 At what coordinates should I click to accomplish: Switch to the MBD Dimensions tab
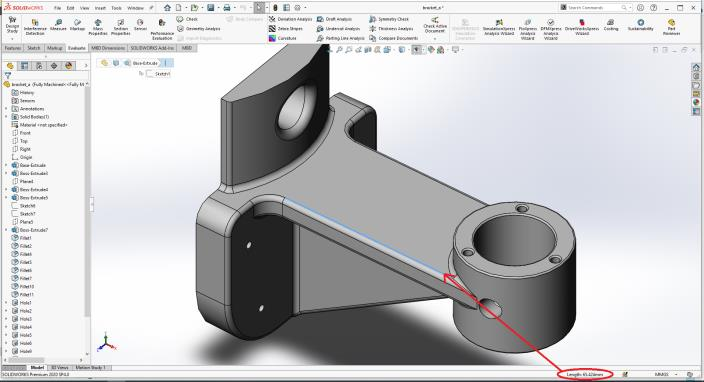point(108,48)
